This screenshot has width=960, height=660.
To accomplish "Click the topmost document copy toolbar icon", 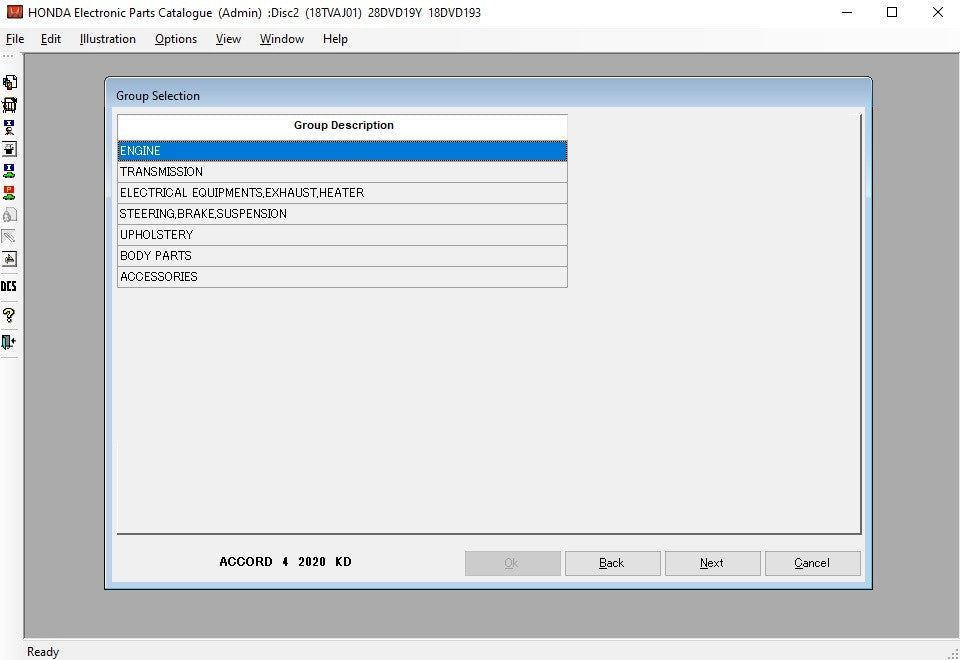I will [x=9, y=82].
